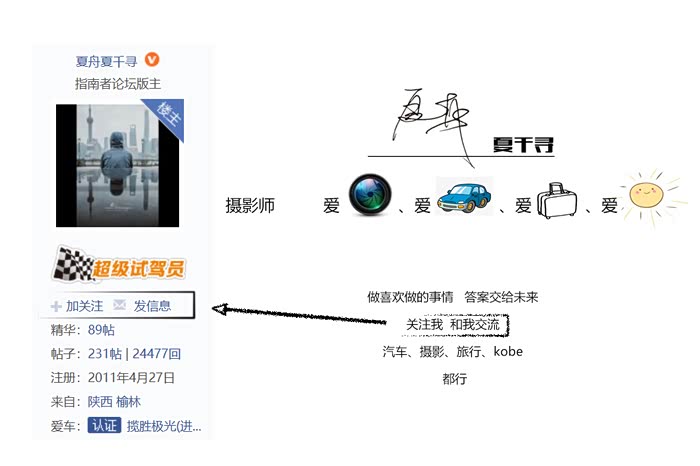700x466 pixels.
Task: Click the plus icon beside 加关注
Action: pos(56,306)
